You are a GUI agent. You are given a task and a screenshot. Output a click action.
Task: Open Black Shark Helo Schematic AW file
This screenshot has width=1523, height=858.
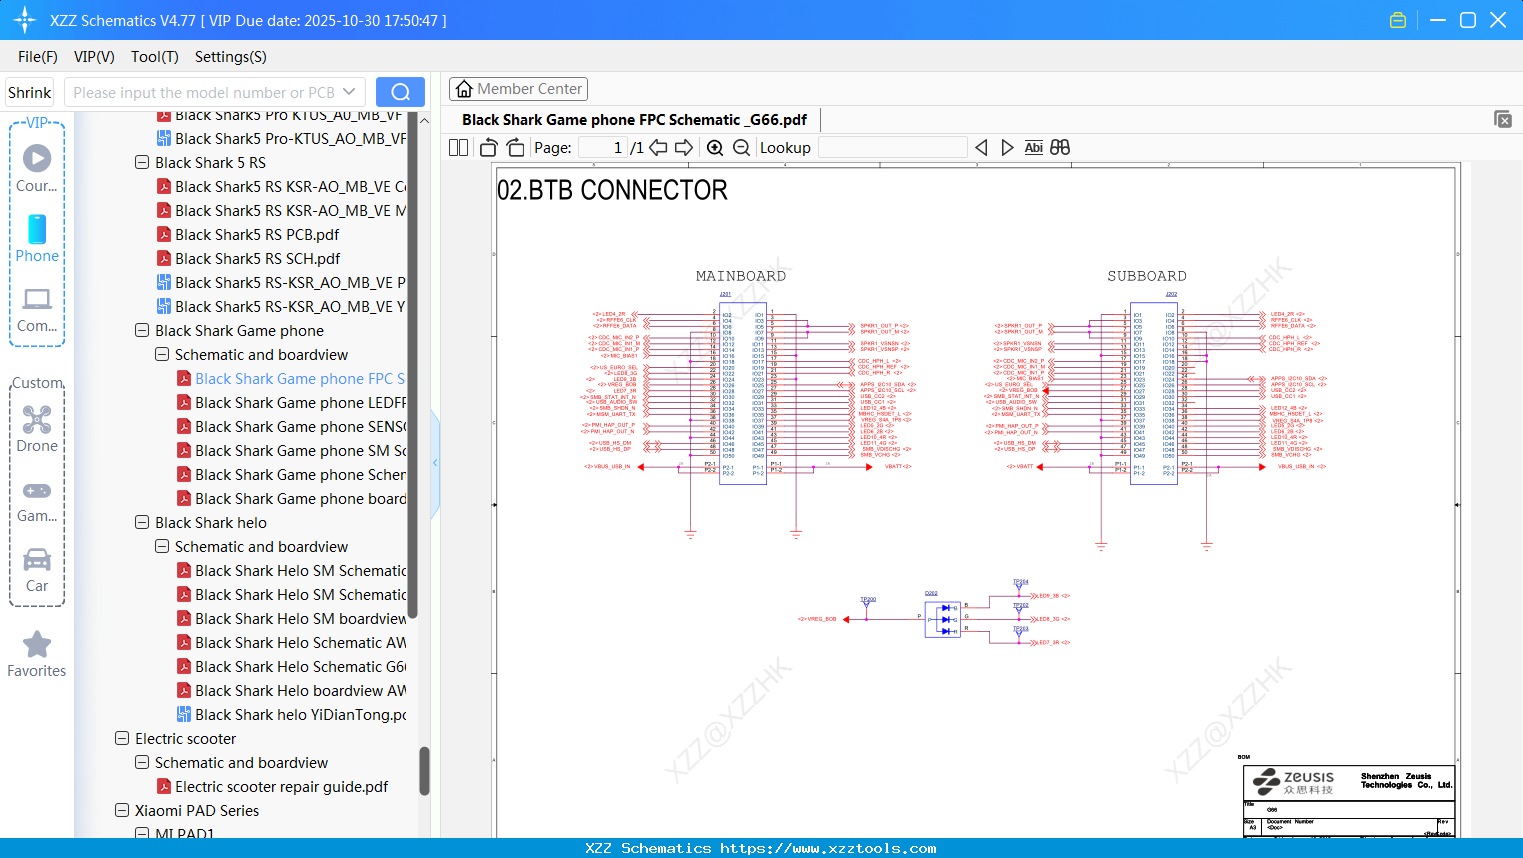point(291,643)
